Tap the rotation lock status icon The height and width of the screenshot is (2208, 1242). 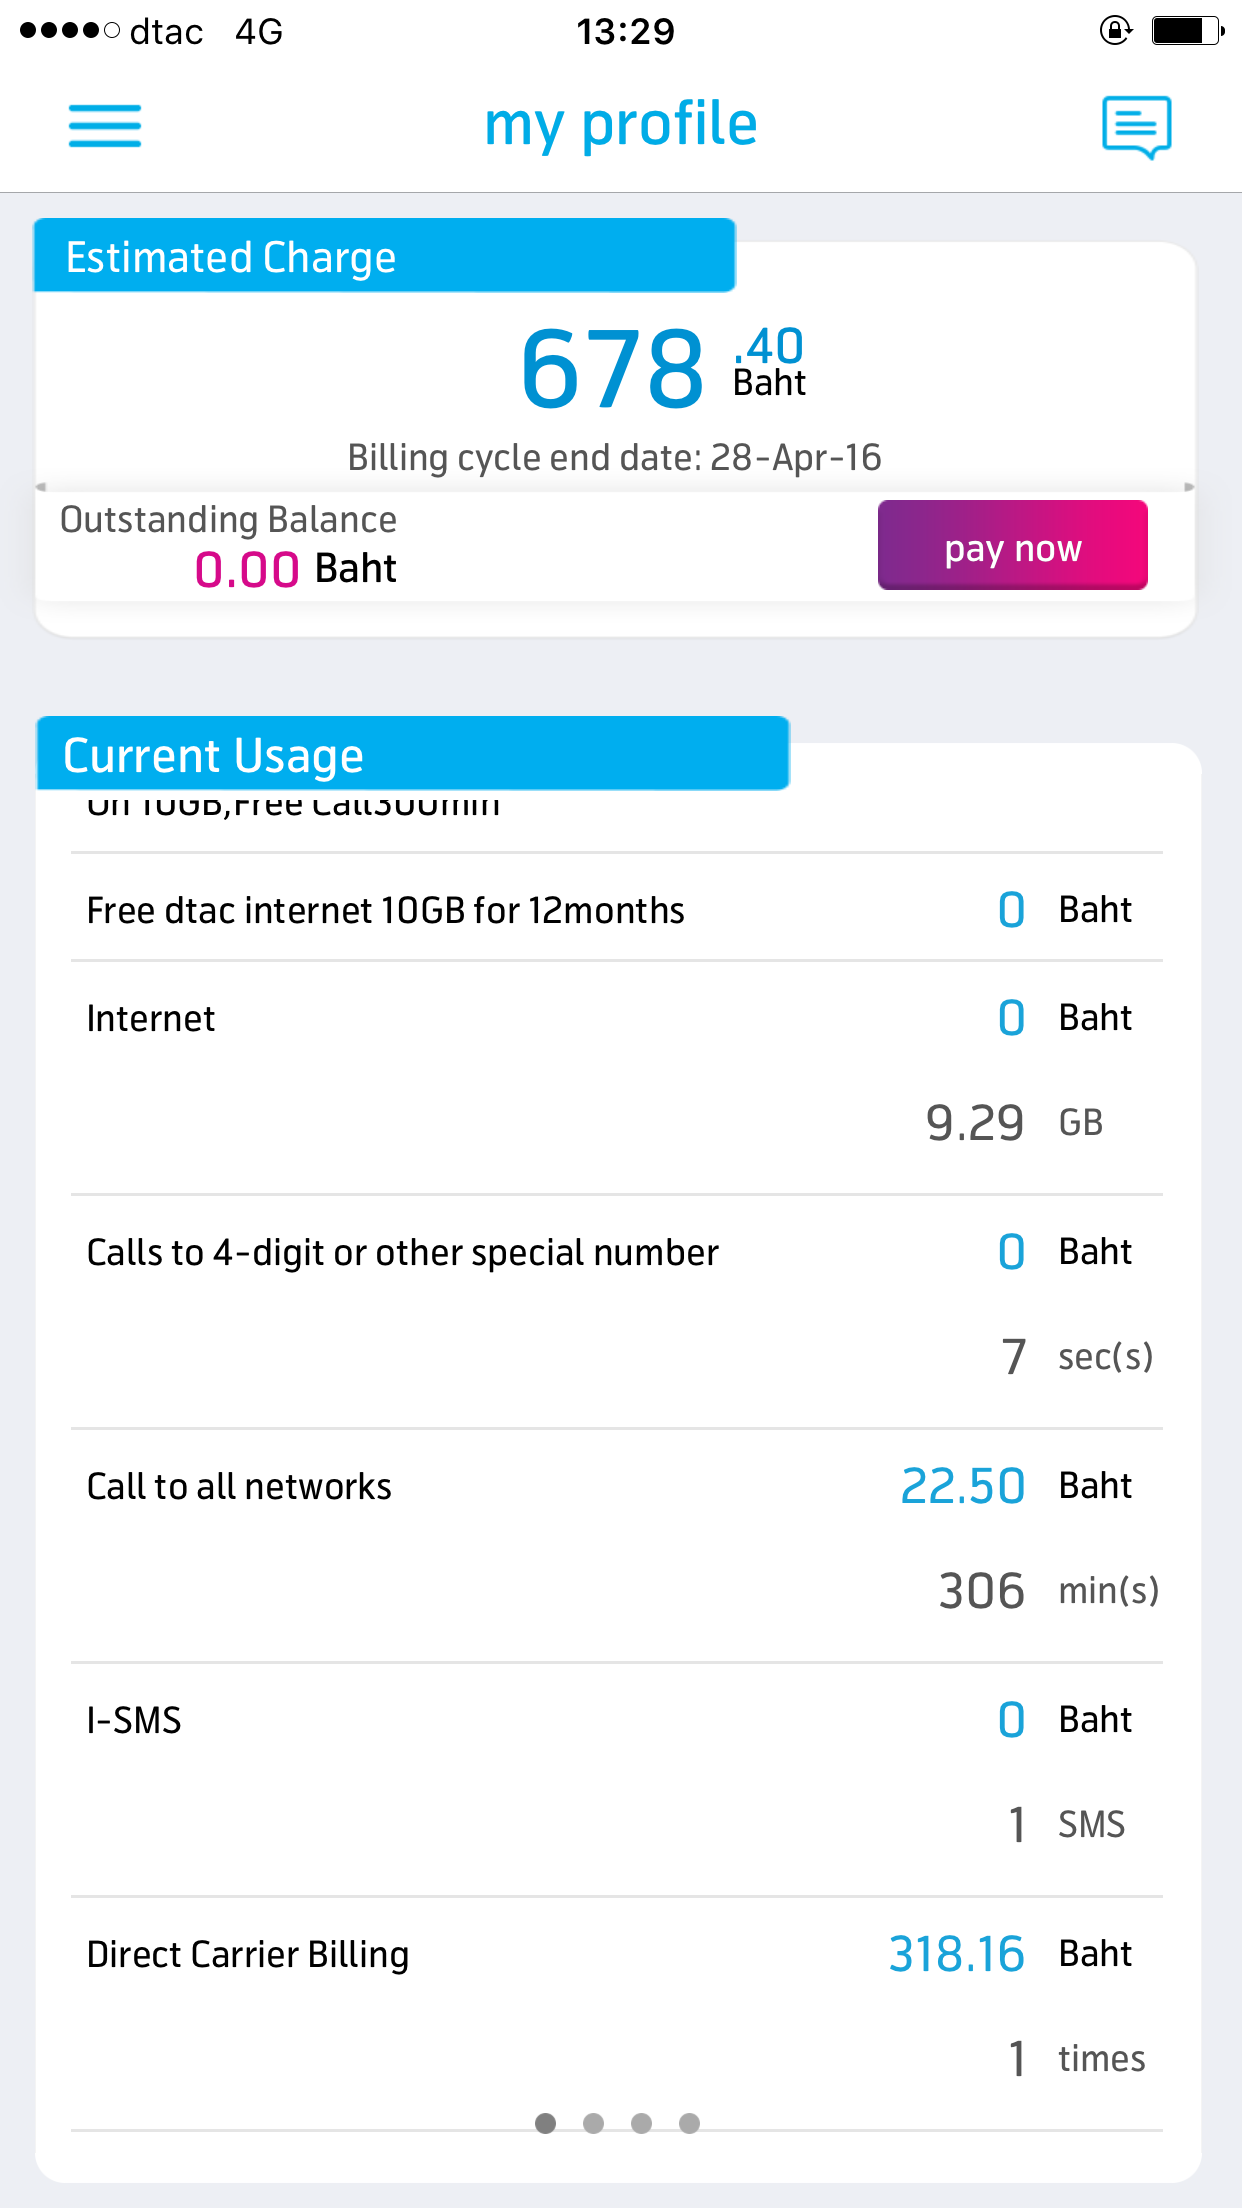point(1115,31)
